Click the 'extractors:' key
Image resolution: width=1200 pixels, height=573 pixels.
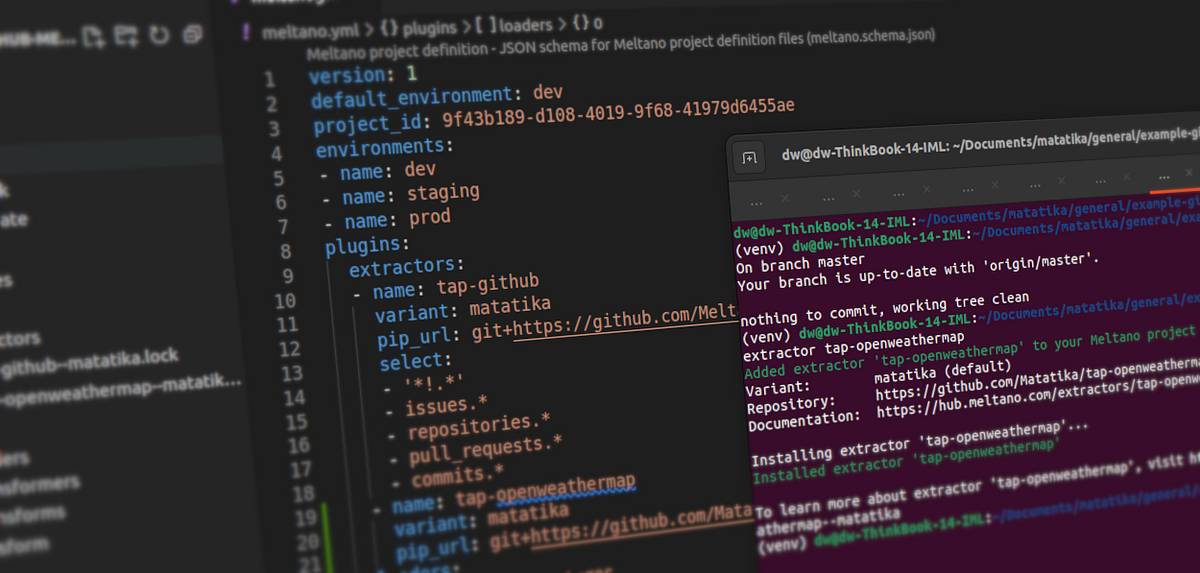pyautogui.click(x=407, y=267)
